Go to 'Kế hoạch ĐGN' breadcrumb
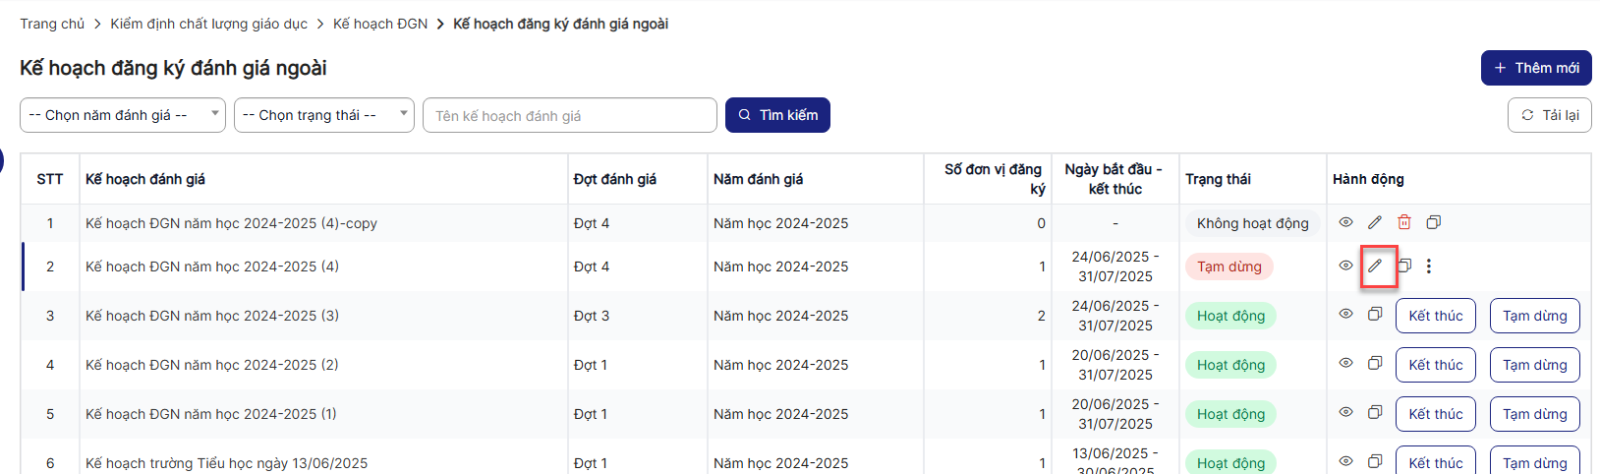 click(380, 24)
